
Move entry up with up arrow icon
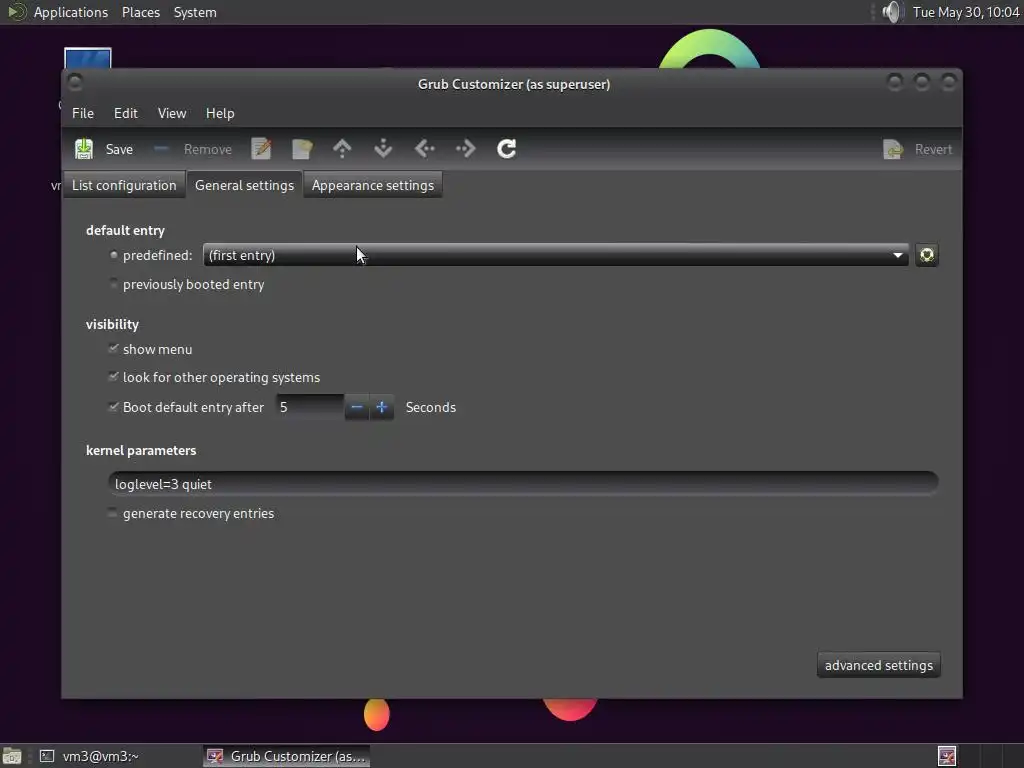tap(342, 149)
